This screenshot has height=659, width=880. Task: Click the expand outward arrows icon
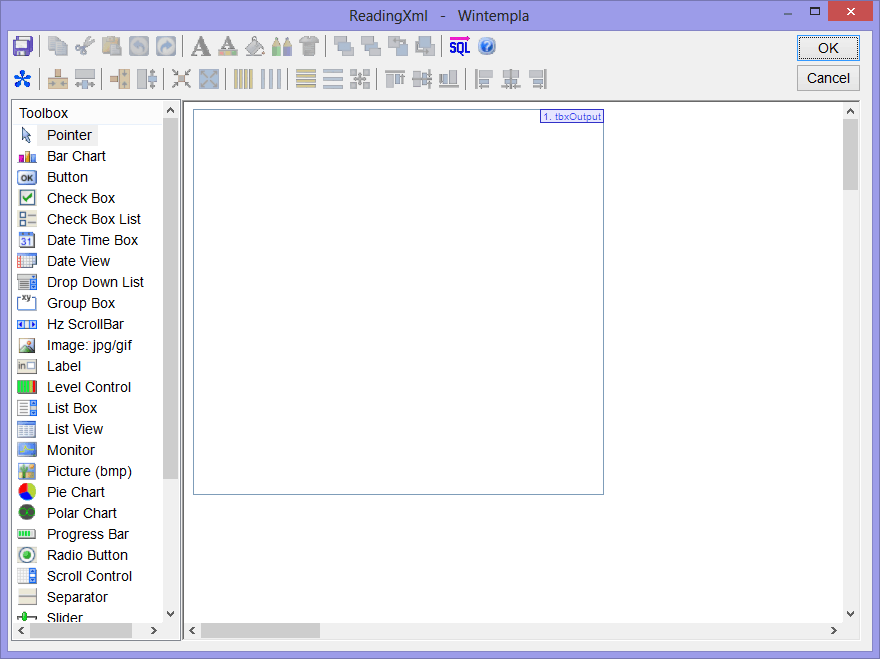click(209, 79)
